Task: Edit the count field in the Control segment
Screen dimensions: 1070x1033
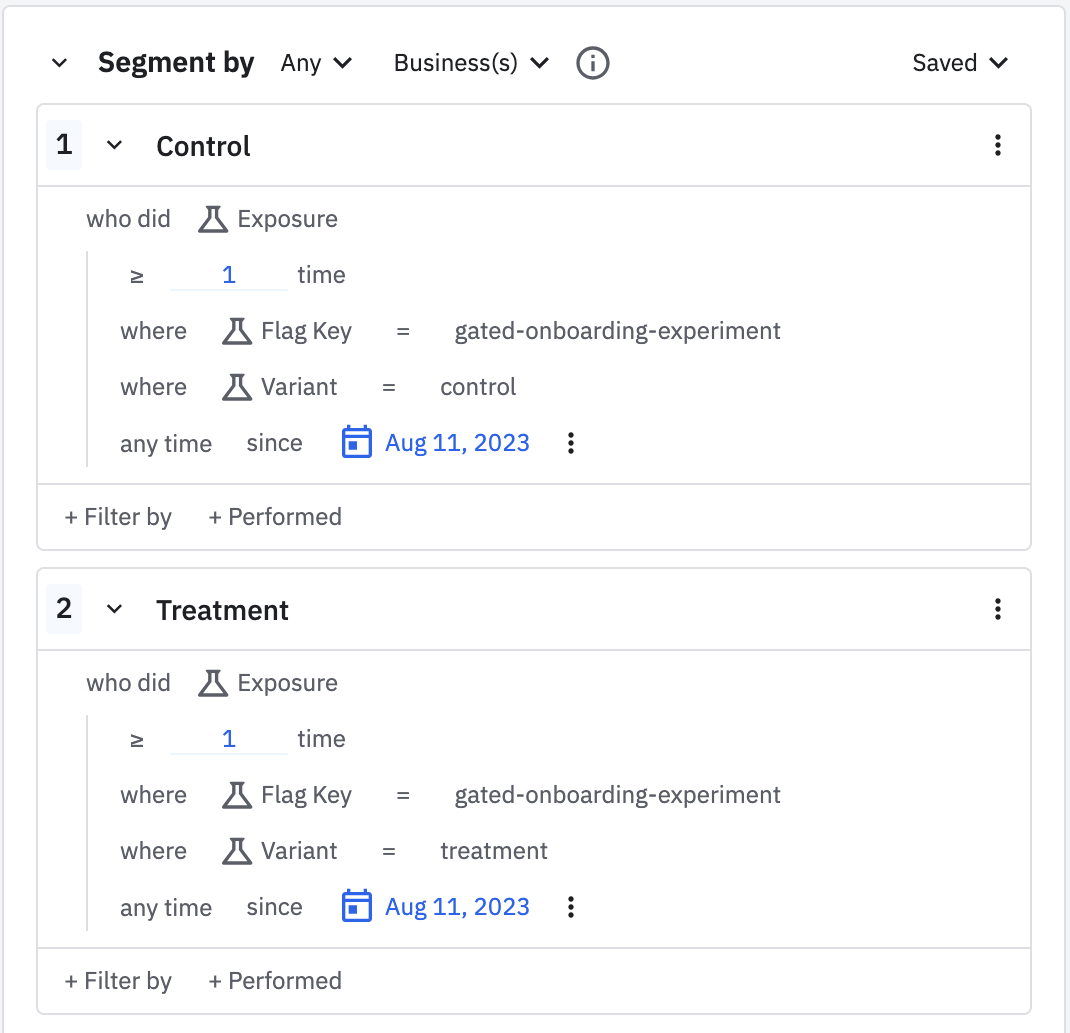Action: [x=229, y=275]
